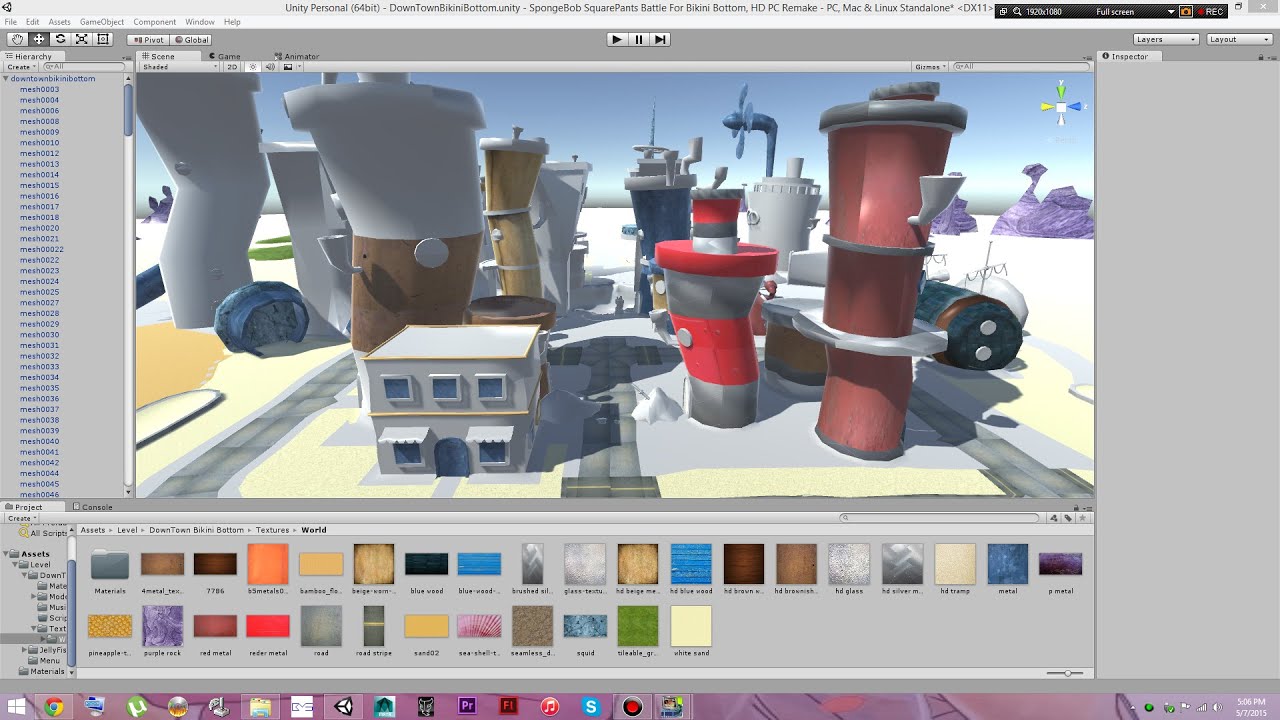Toggle Global/Local handle rotation
The image size is (1280, 720).
191,40
